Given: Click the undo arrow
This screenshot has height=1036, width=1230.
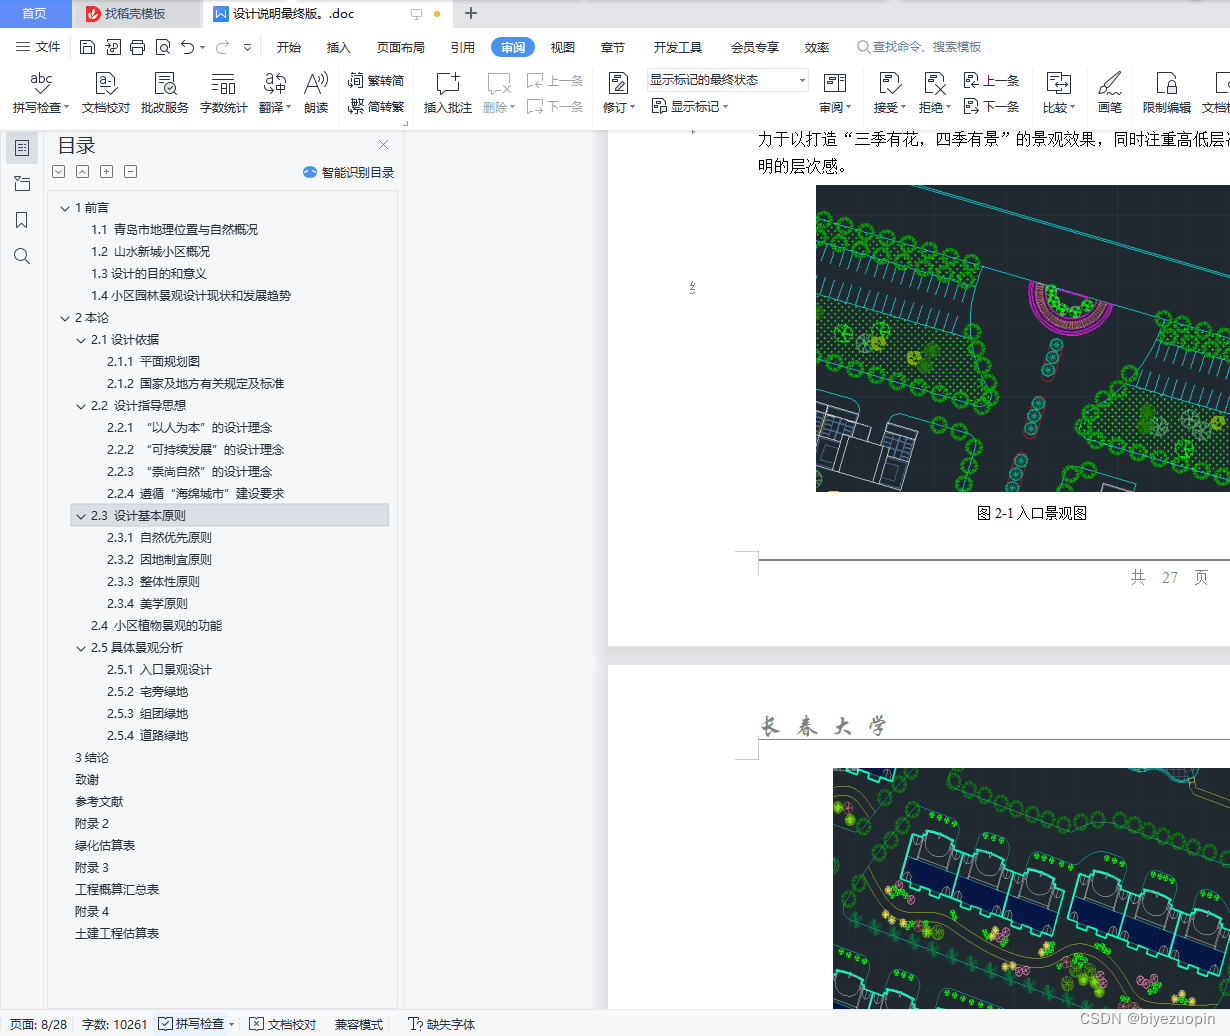Looking at the screenshot, I should coord(187,47).
